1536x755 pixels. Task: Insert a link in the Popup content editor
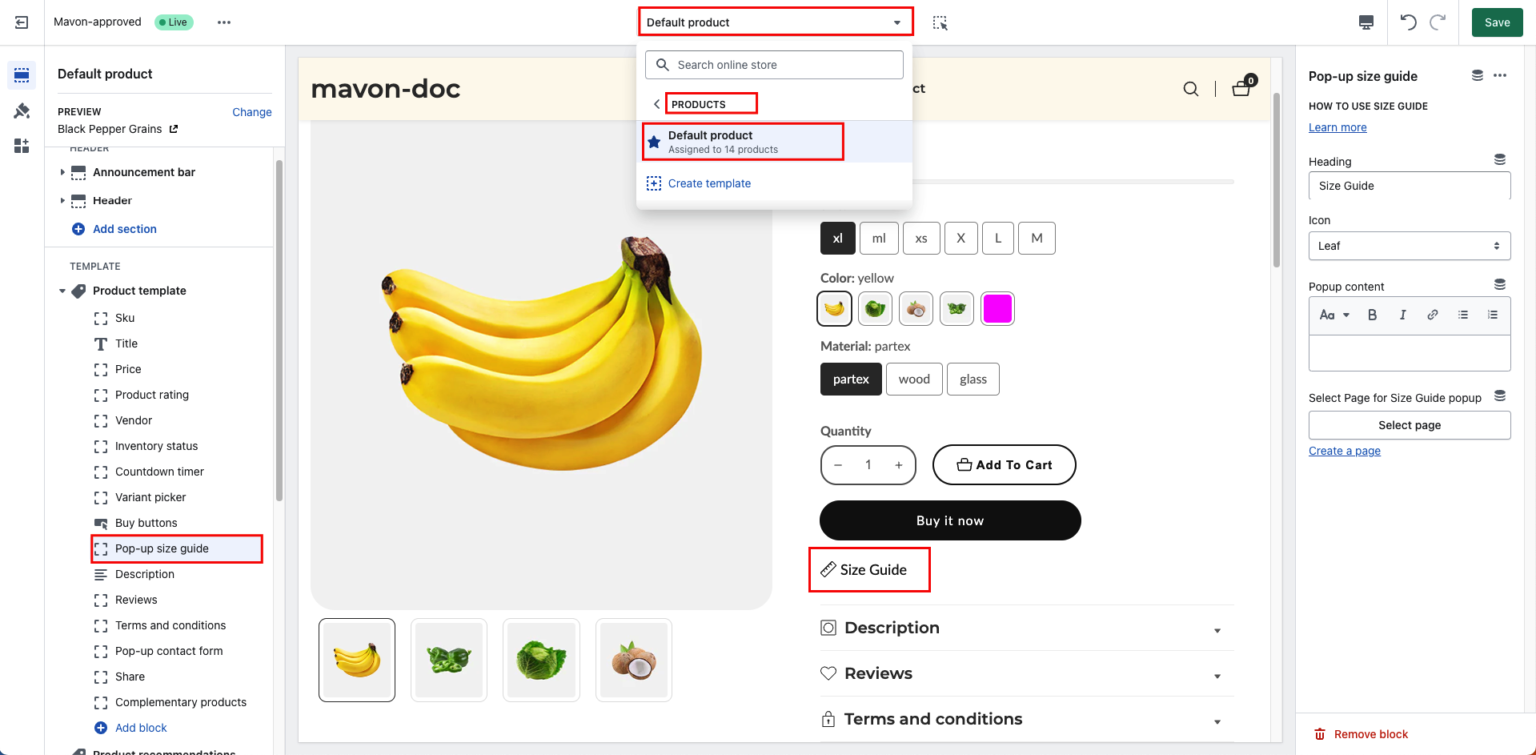tap(1432, 314)
